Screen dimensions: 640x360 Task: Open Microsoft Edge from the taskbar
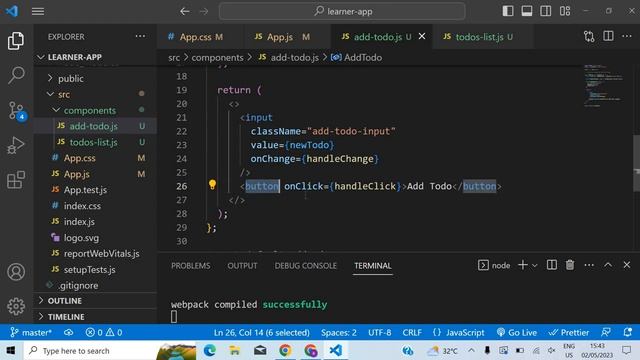210,351
